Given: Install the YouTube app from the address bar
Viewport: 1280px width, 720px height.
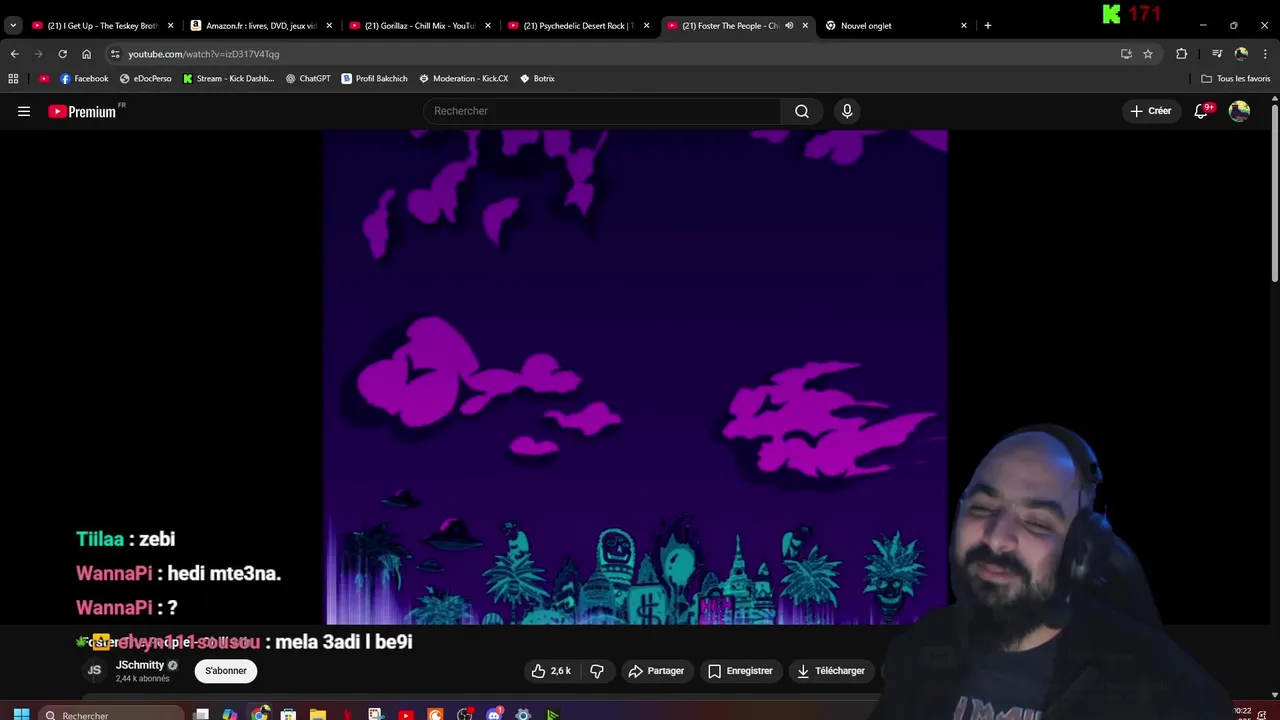Looking at the screenshot, I should (x=1126, y=54).
